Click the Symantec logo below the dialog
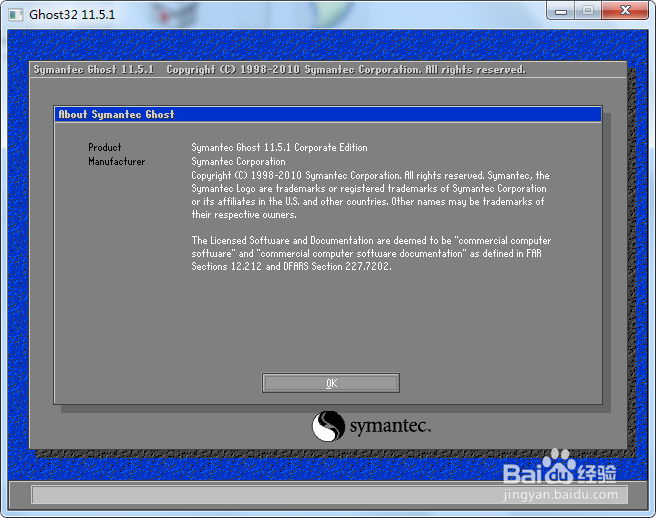The width and height of the screenshot is (656, 518). 371,426
